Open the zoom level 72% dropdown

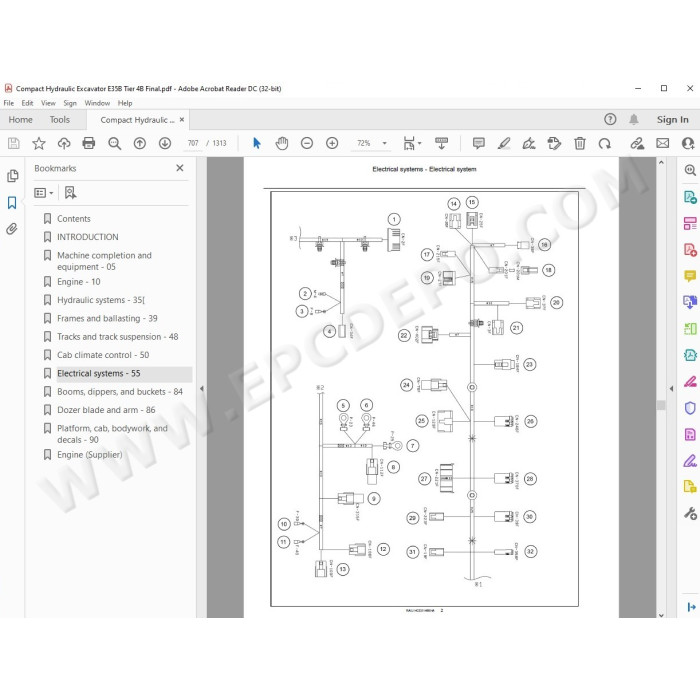pos(384,143)
